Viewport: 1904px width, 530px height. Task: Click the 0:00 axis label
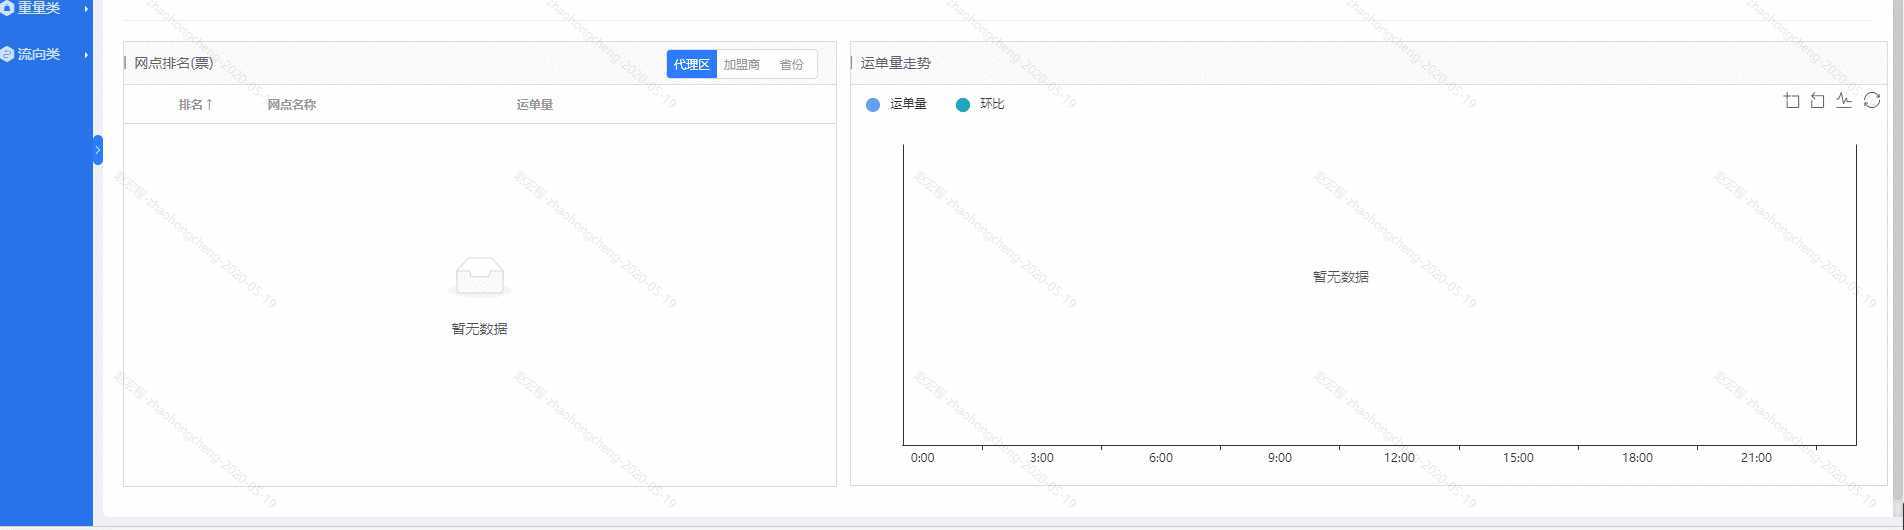[x=922, y=458]
